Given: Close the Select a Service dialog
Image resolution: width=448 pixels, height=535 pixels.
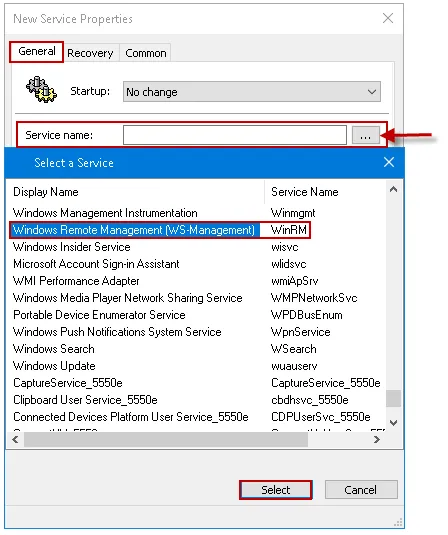Looking at the screenshot, I should (x=389, y=162).
